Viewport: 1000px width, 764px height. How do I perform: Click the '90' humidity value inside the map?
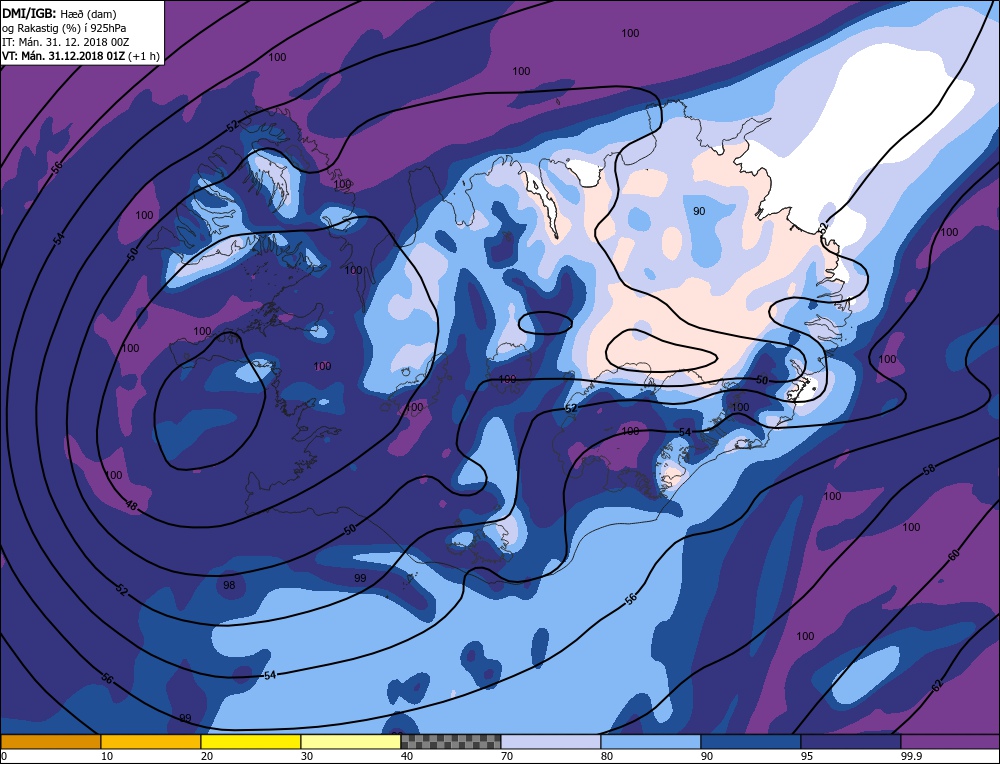[699, 211]
